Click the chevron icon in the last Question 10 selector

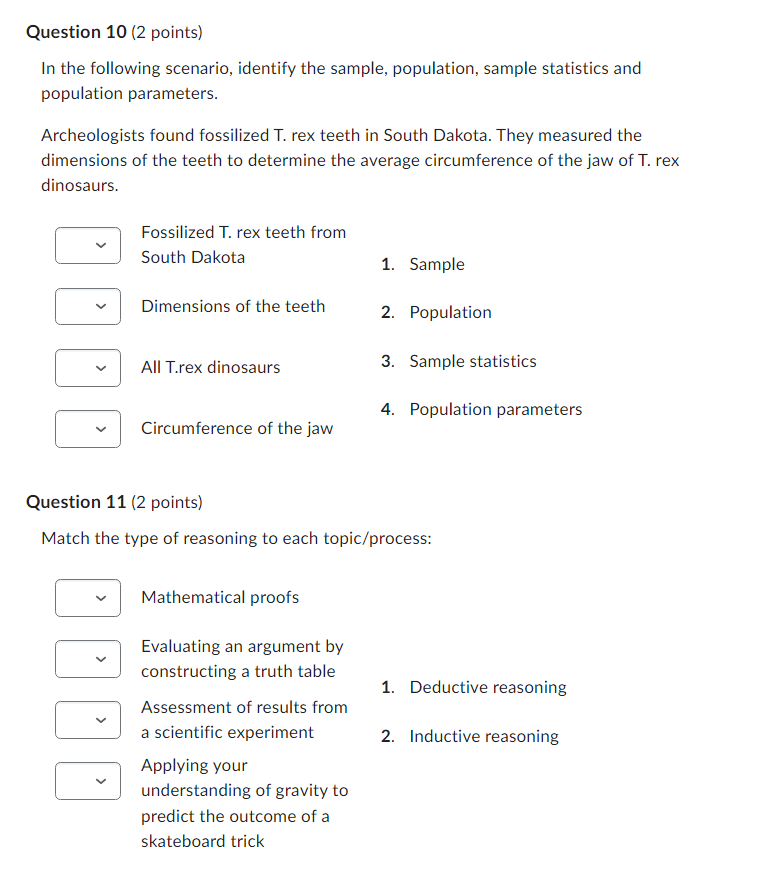click(x=100, y=429)
